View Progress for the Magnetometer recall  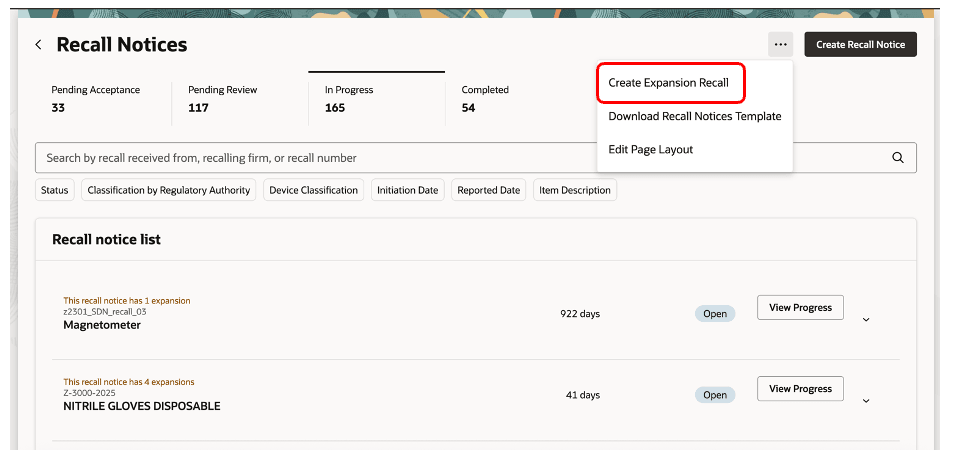click(800, 308)
